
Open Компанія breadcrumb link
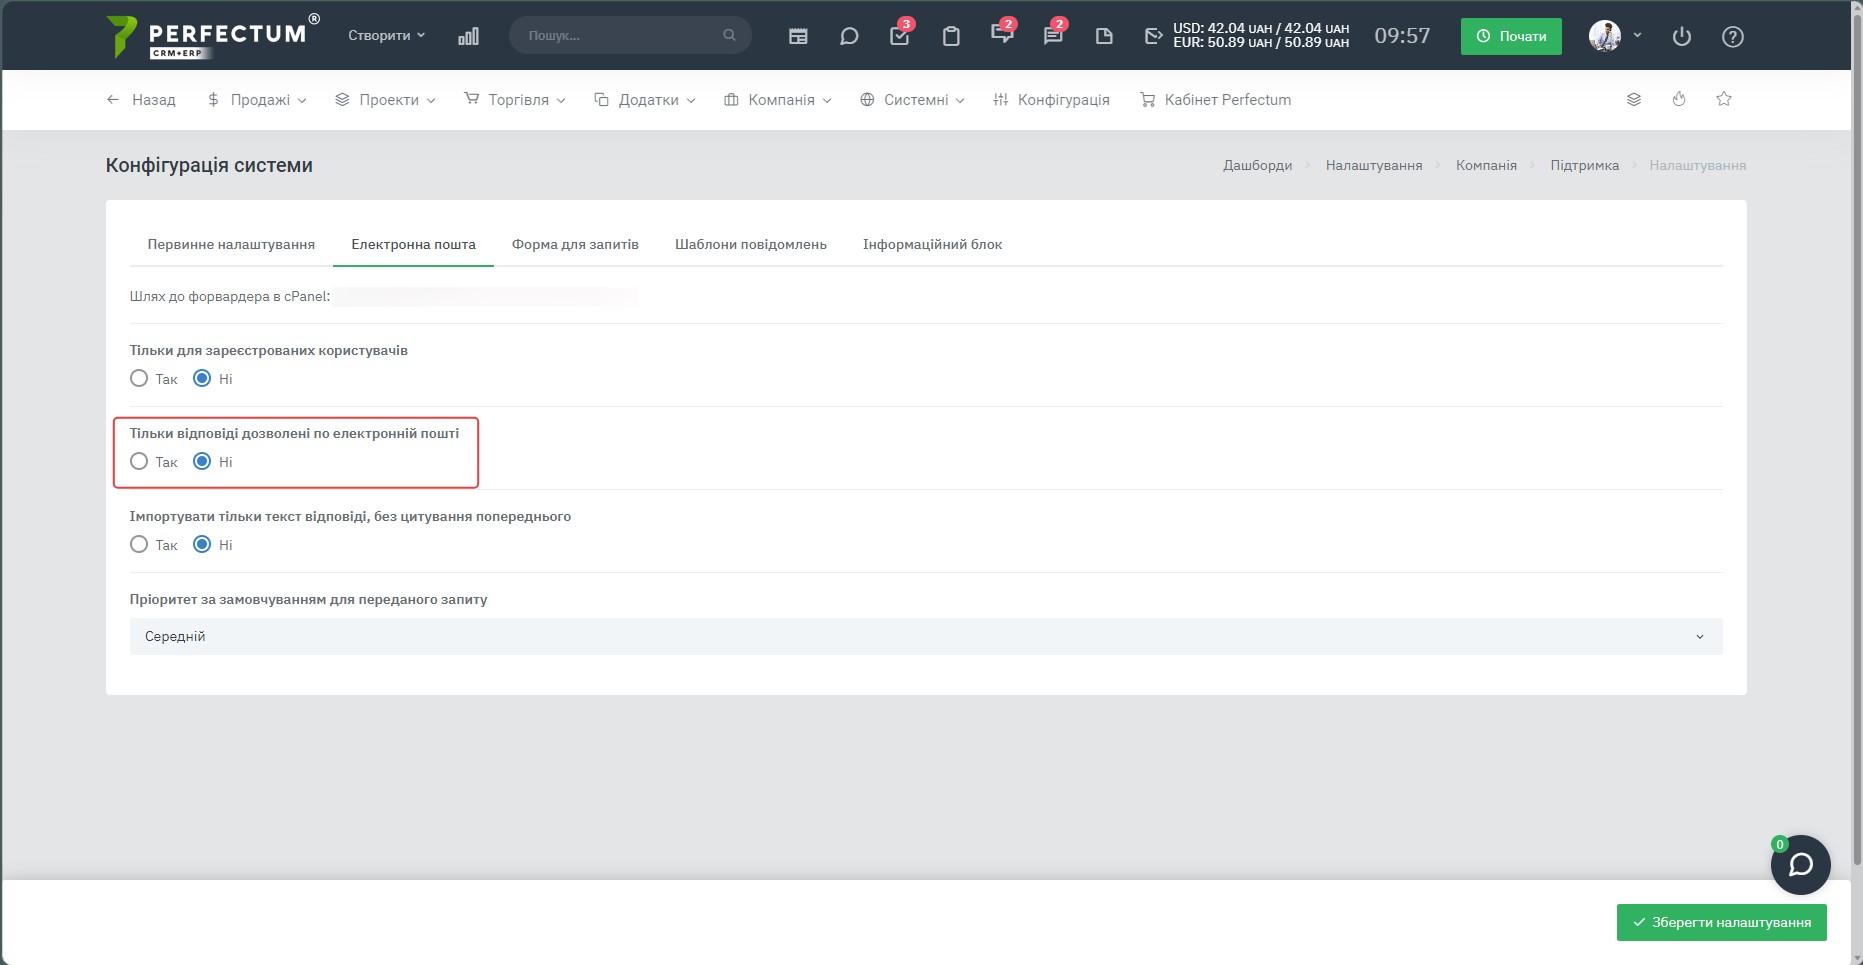point(1486,165)
